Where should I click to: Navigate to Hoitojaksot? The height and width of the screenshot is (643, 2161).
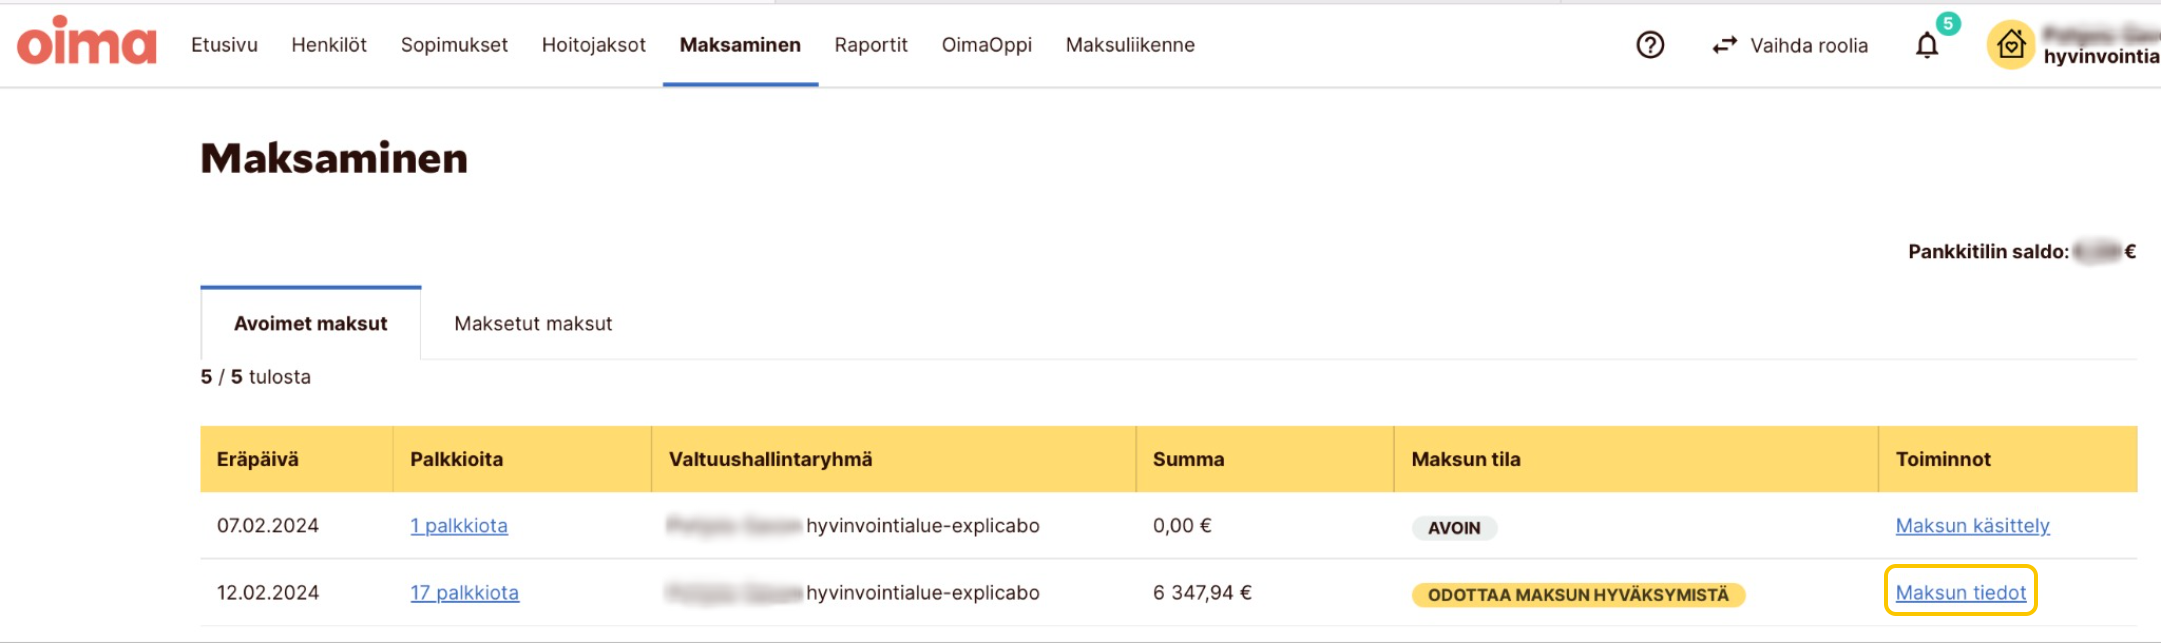coord(594,45)
